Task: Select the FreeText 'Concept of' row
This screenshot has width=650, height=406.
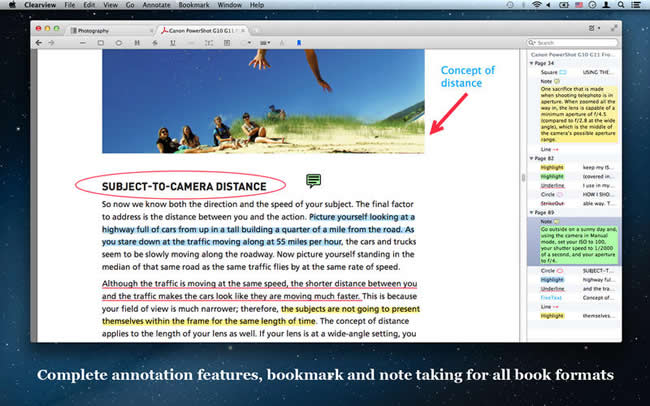Action: coord(574,298)
